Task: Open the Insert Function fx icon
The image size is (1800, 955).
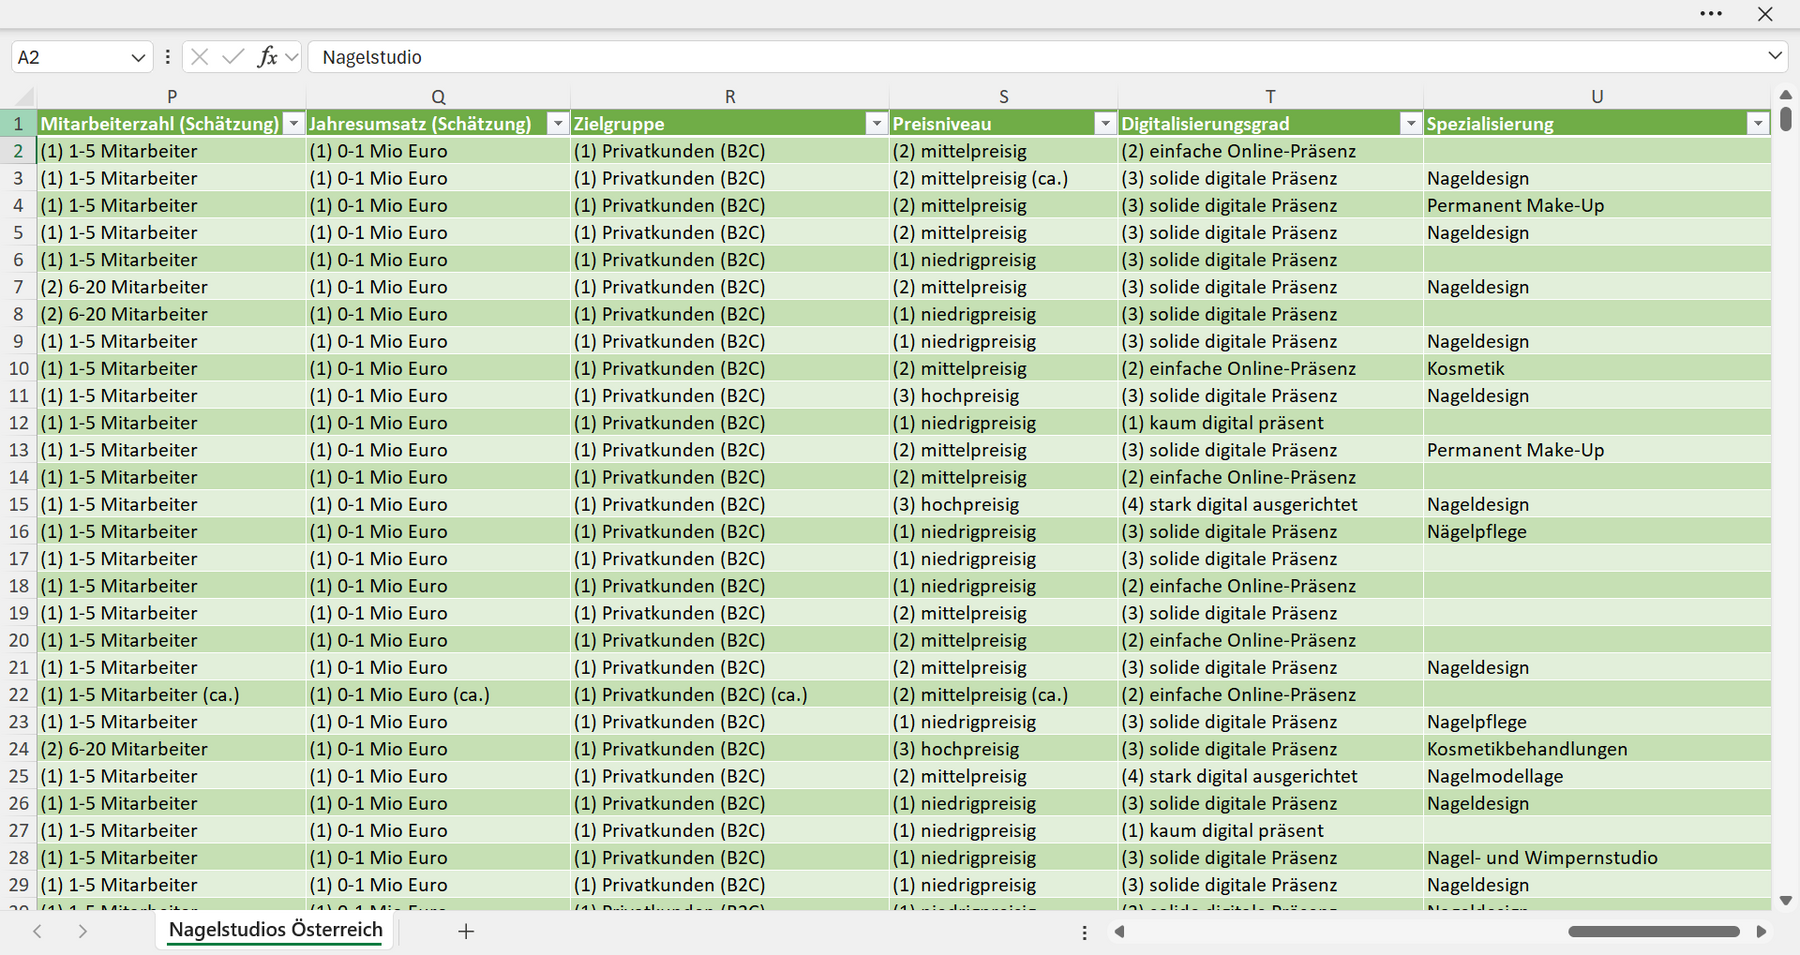Action: click(267, 57)
